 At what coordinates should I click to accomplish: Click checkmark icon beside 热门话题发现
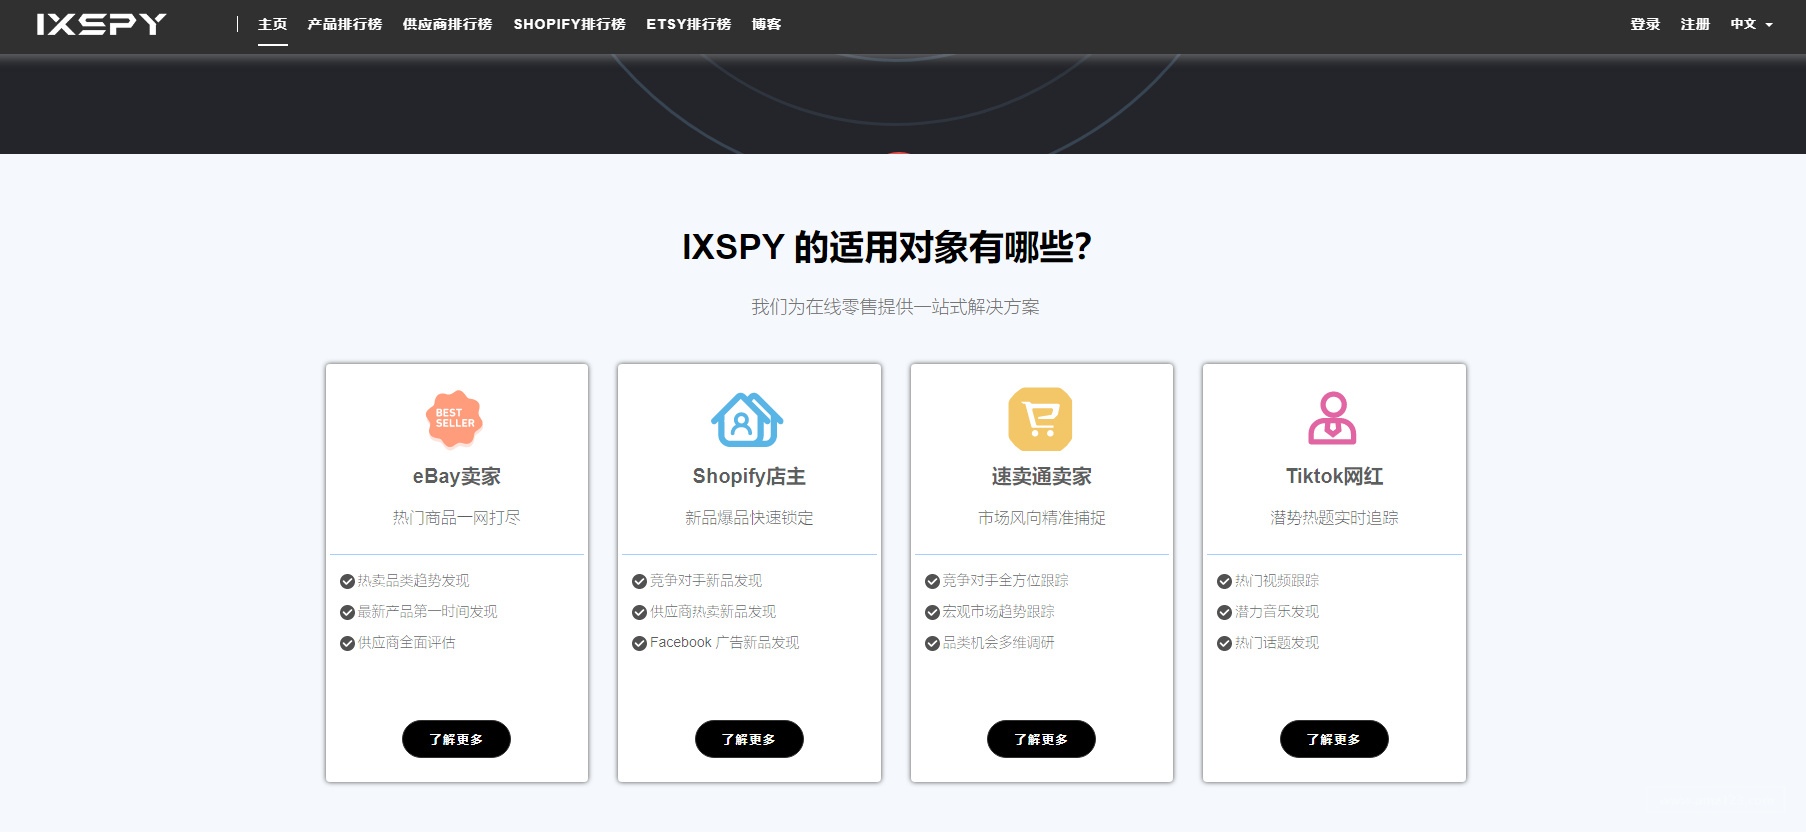click(1224, 643)
